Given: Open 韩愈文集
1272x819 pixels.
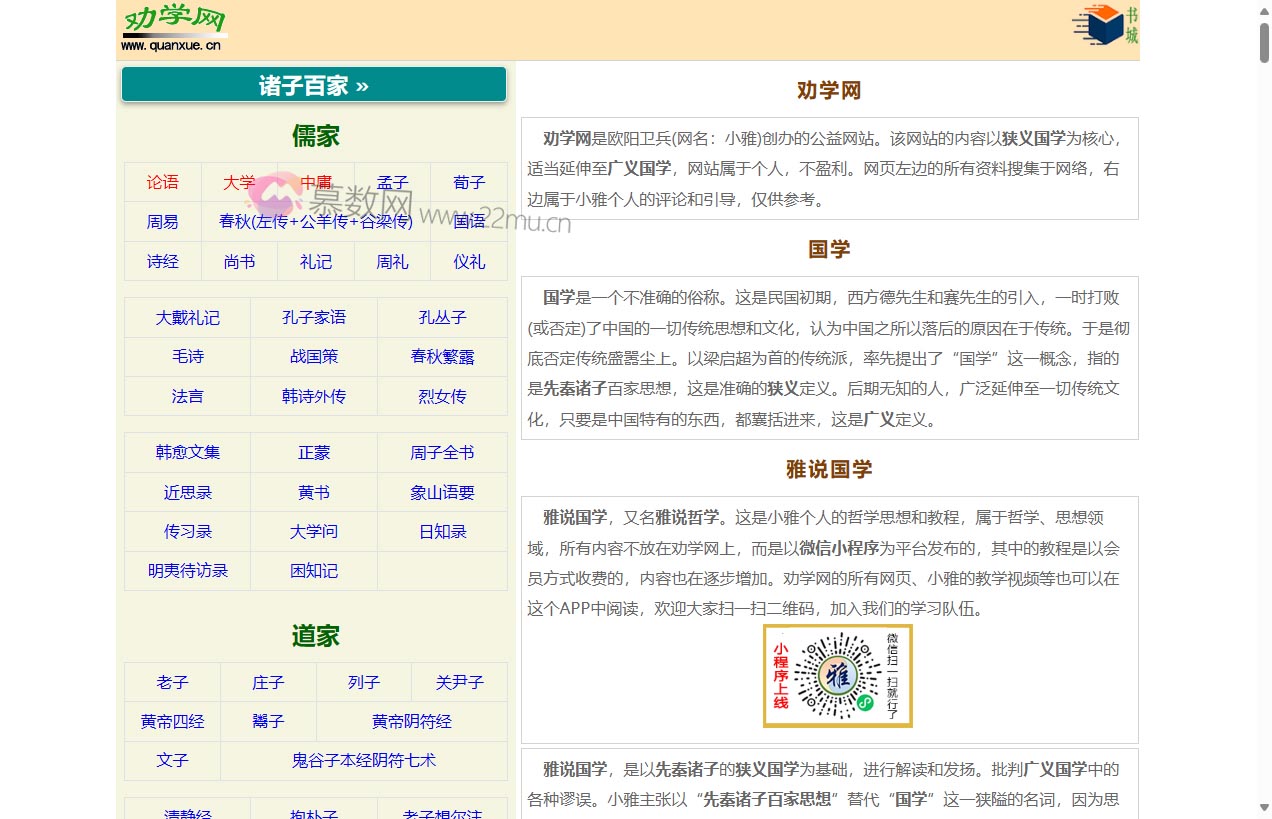Looking at the screenshot, I should [x=187, y=452].
